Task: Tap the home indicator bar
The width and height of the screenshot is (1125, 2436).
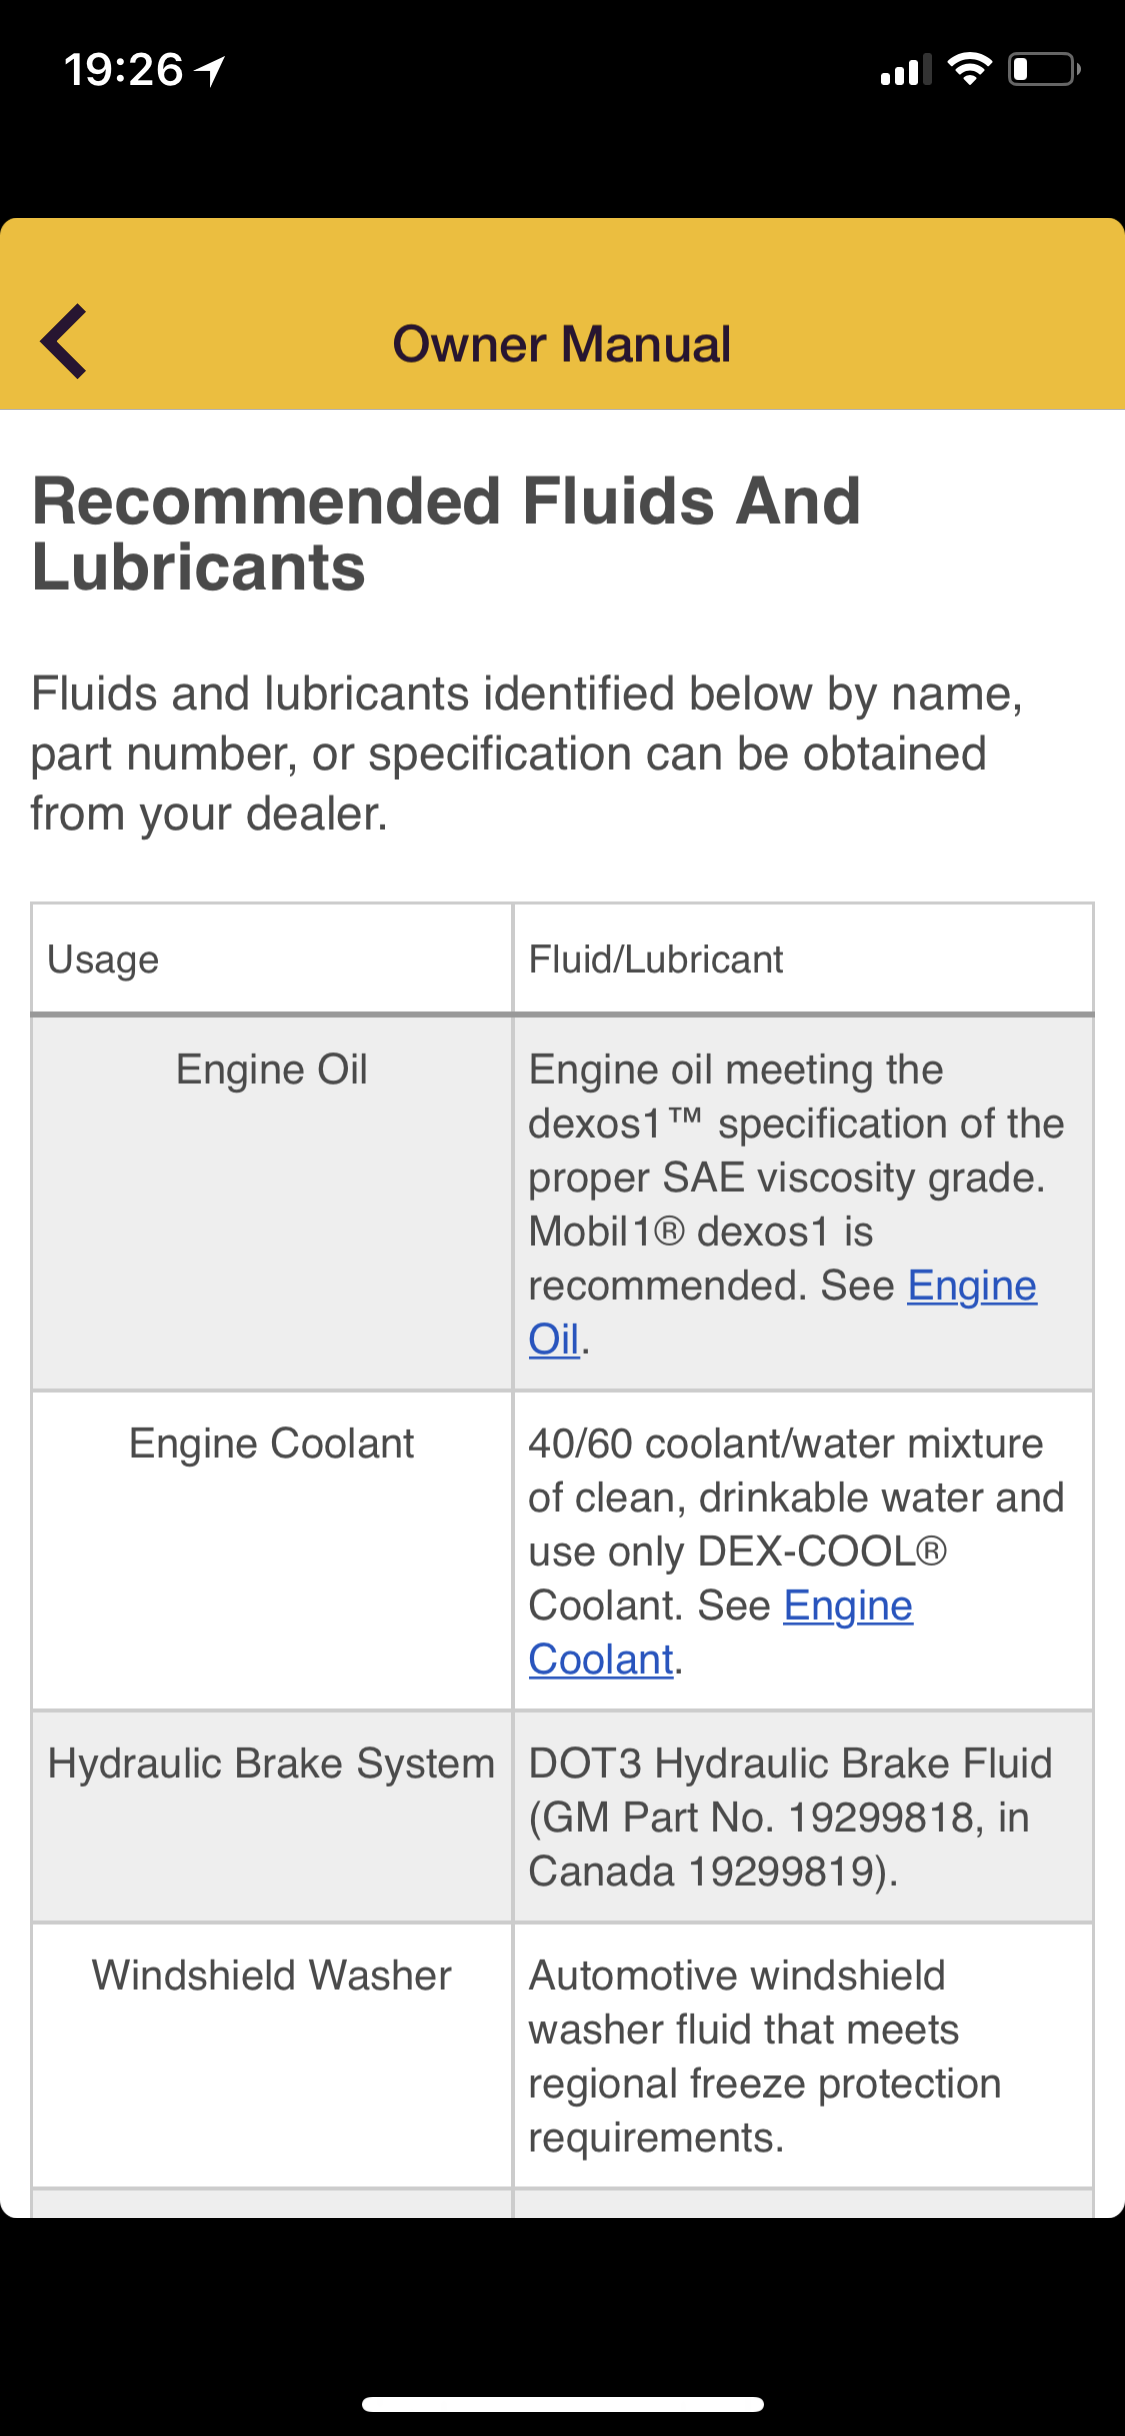Action: click(x=562, y=2404)
